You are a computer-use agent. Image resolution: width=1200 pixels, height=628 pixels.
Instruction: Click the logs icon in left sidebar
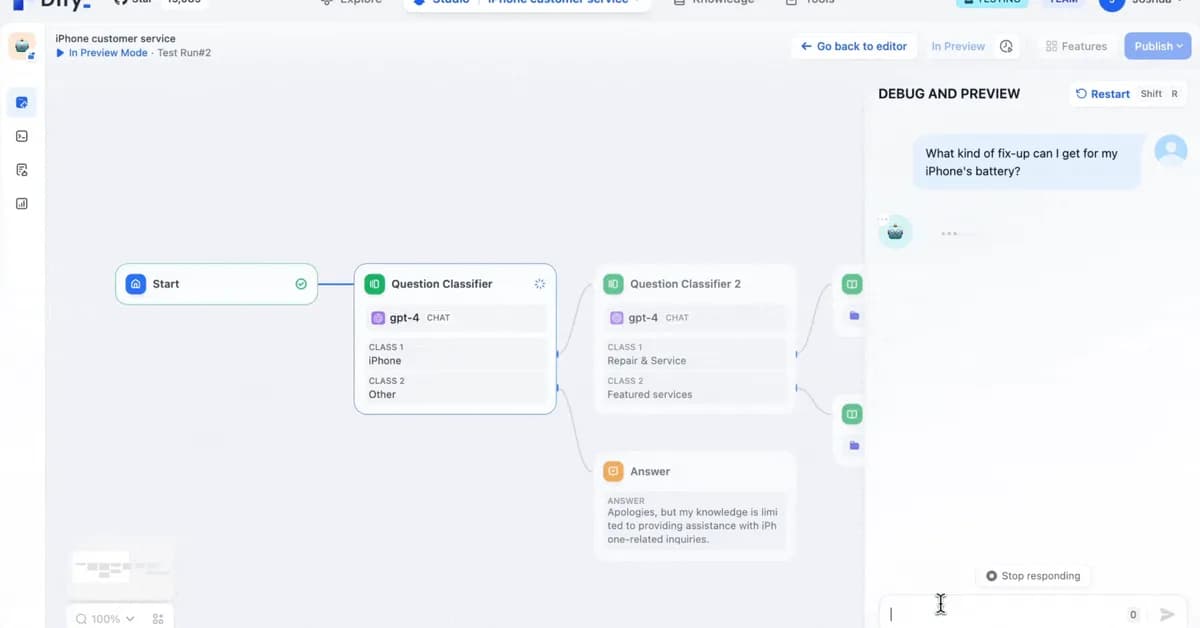pyautogui.click(x=21, y=168)
